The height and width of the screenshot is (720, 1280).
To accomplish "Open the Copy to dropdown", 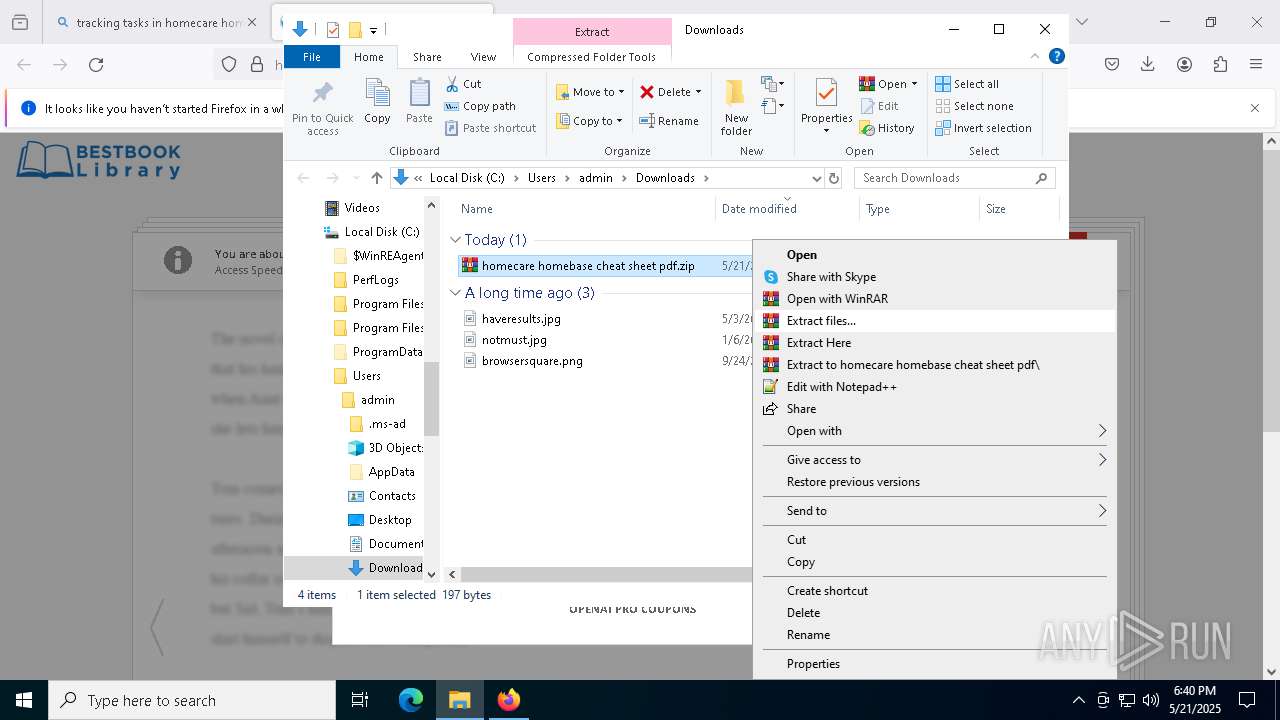I will click(590, 121).
